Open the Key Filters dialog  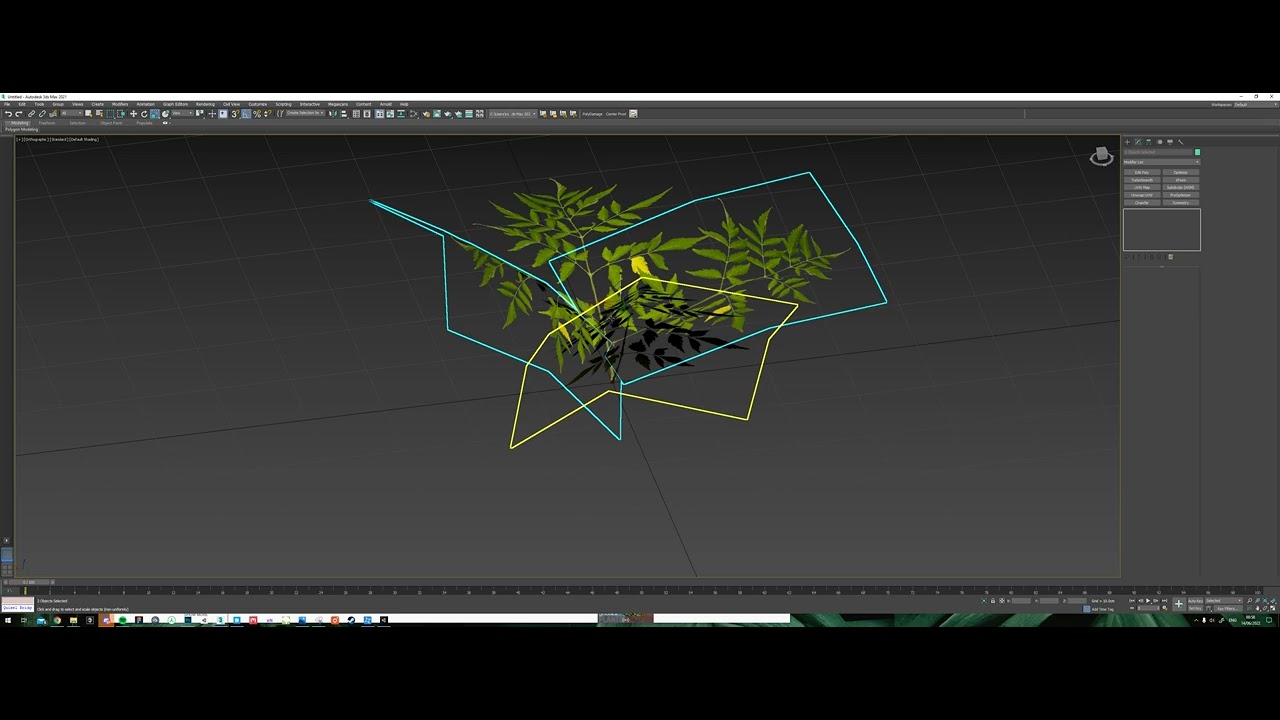(x=1229, y=609)
